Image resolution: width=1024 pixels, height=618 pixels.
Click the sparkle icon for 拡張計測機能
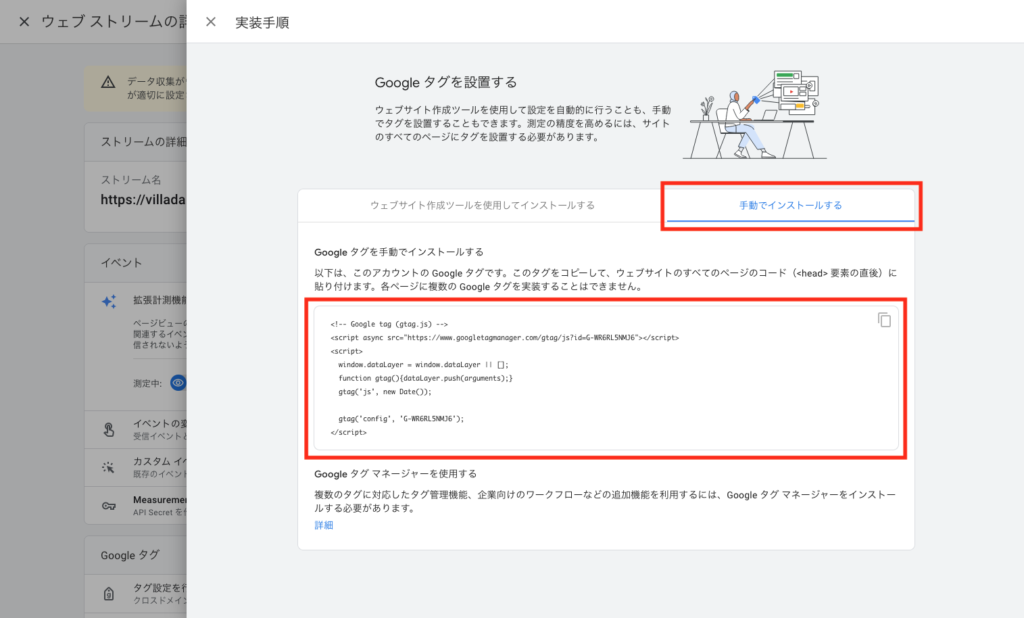pyautogui.click(x=109, y=302)
